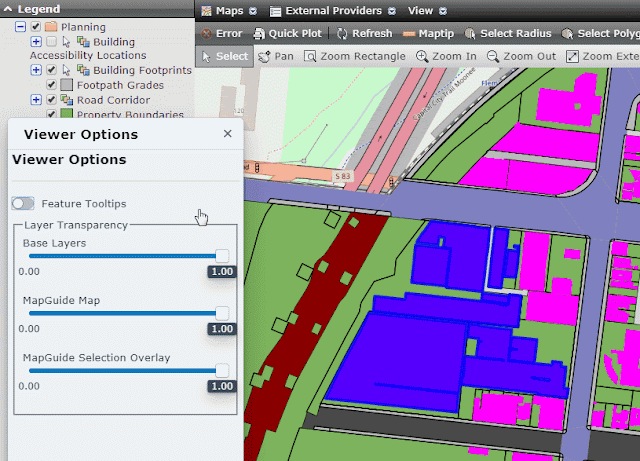Click the Building Footprints theme icon
The image size is (640, 461).
pyautogui.click(x=83, y=70)
